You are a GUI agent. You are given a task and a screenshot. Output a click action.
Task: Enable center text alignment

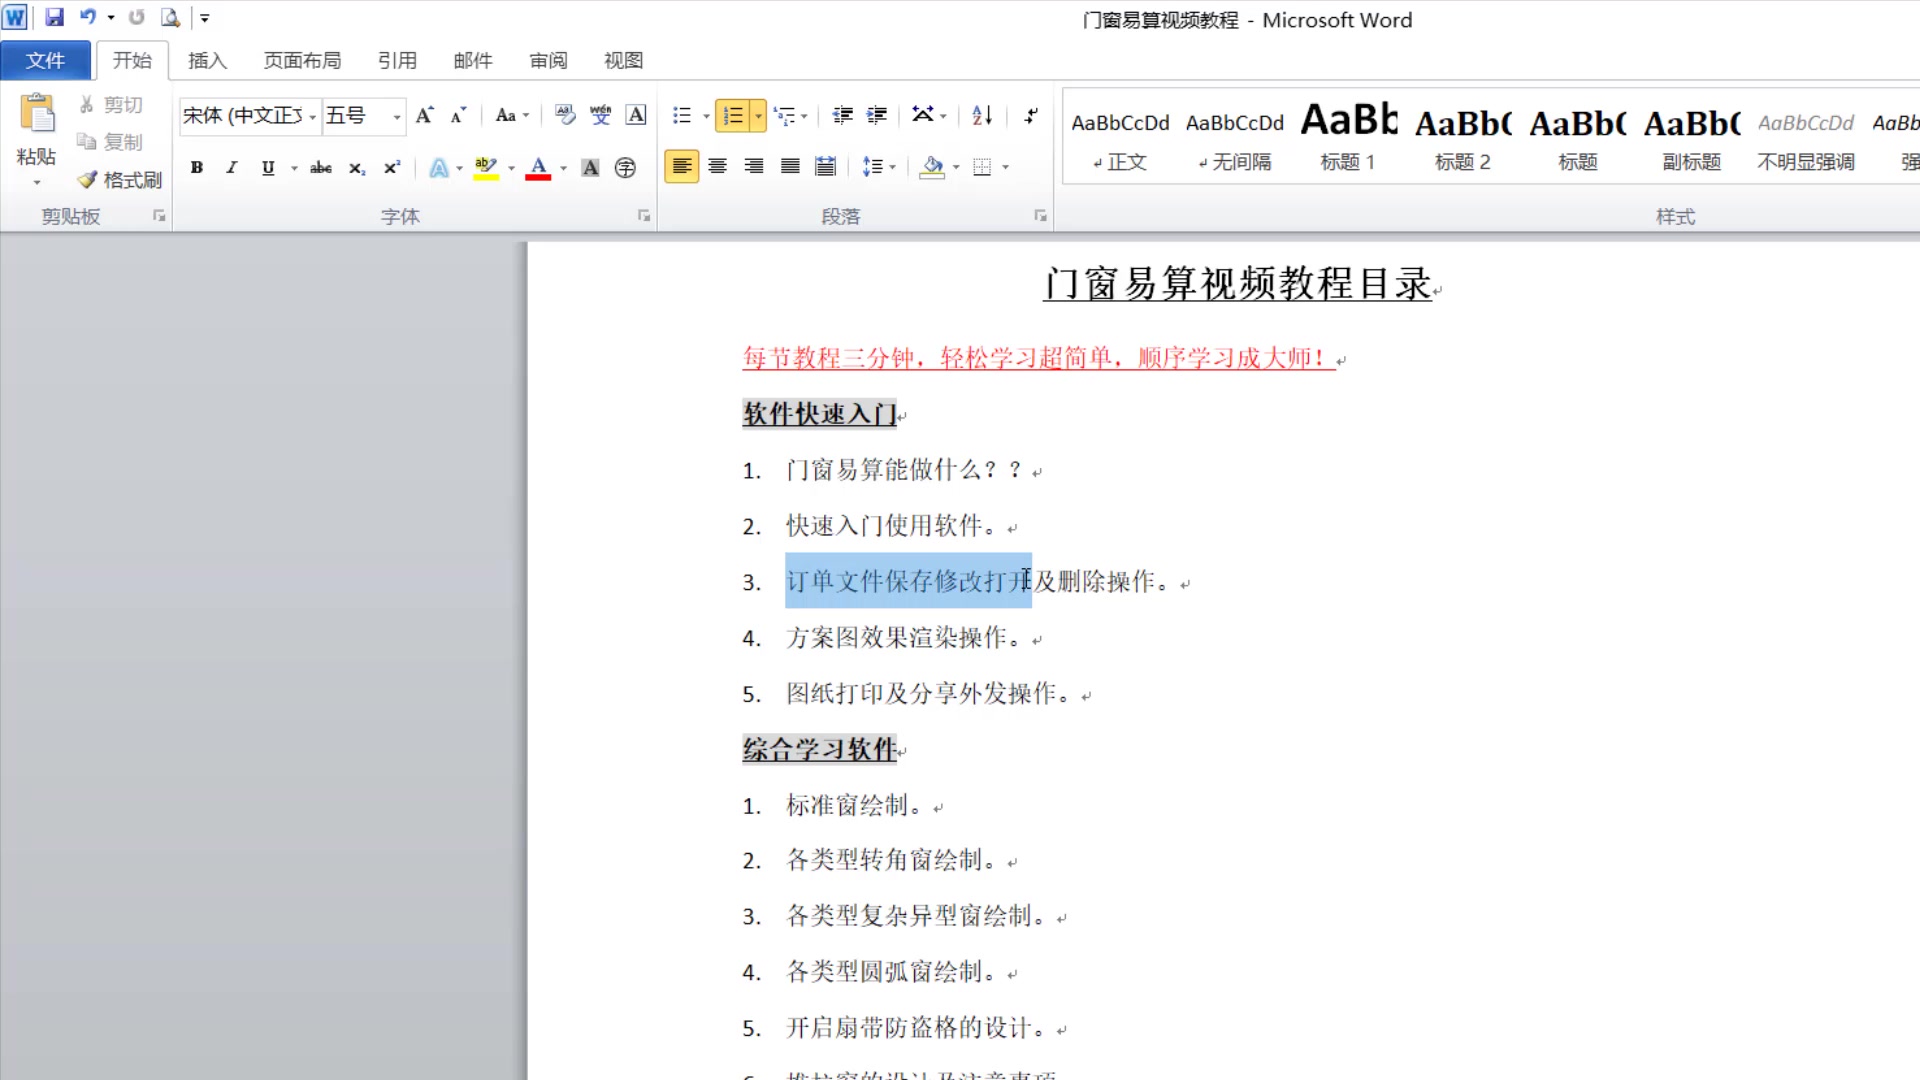point(717,166)
